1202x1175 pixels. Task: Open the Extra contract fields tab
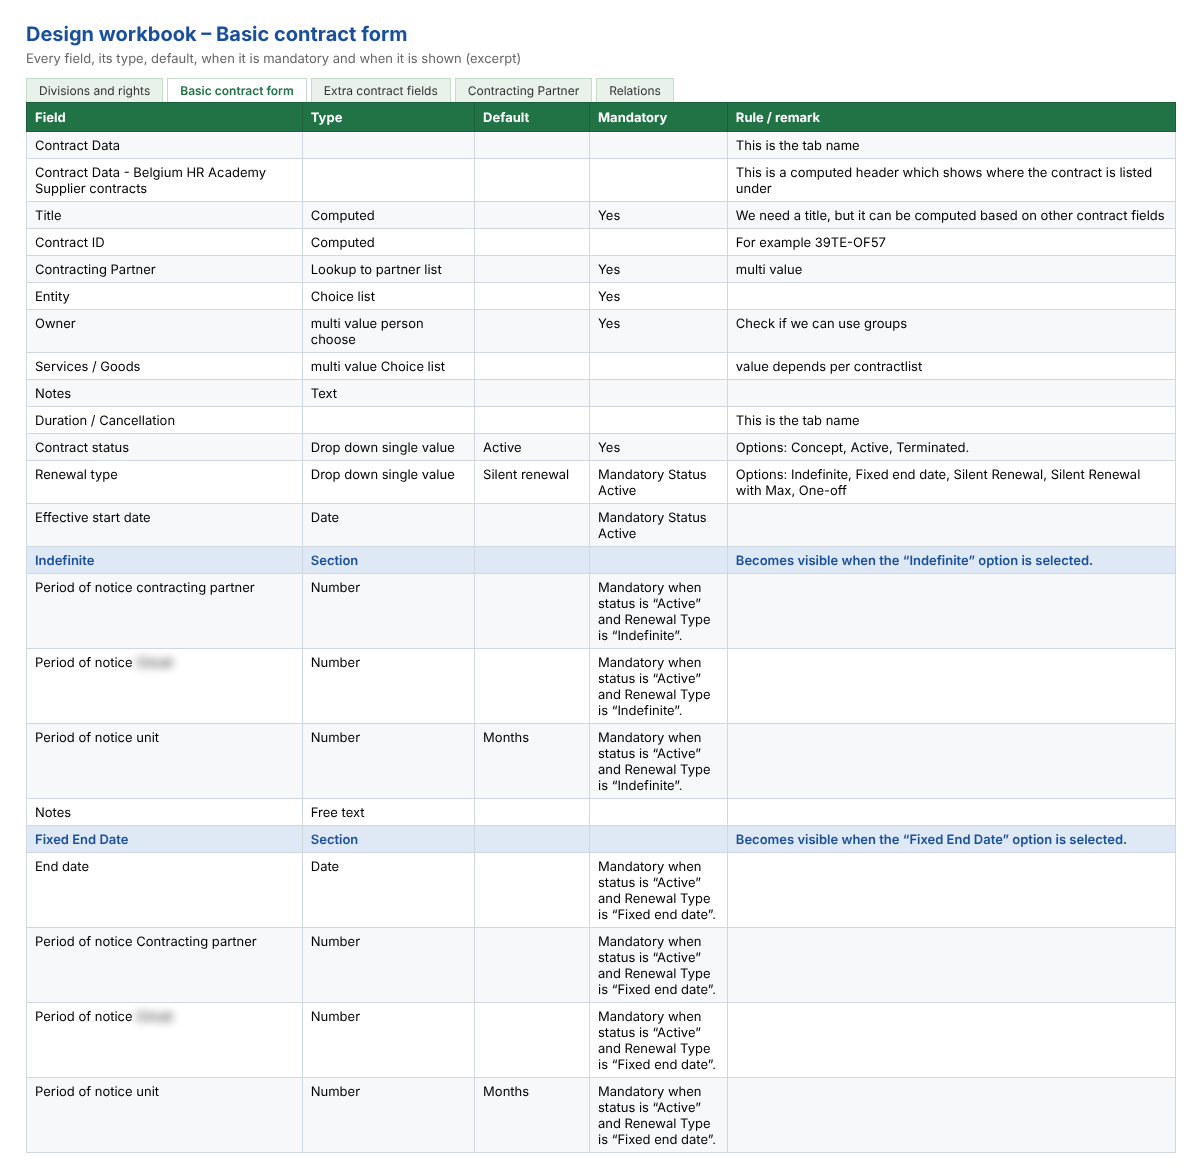(x=381, y=90)
